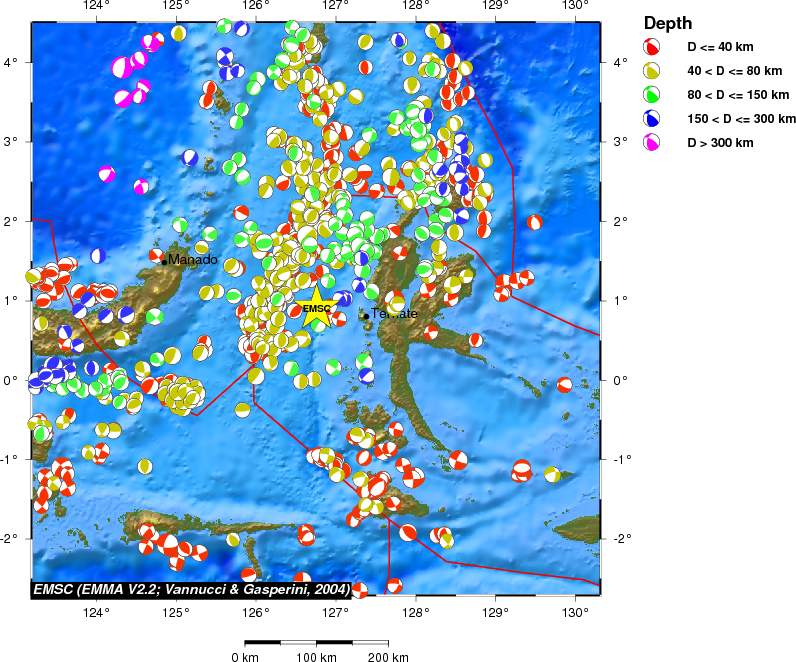796x662 pixels.
Task: Select the yellow 40 < D <= 80 km legend symbol
Action: point(651,71)
